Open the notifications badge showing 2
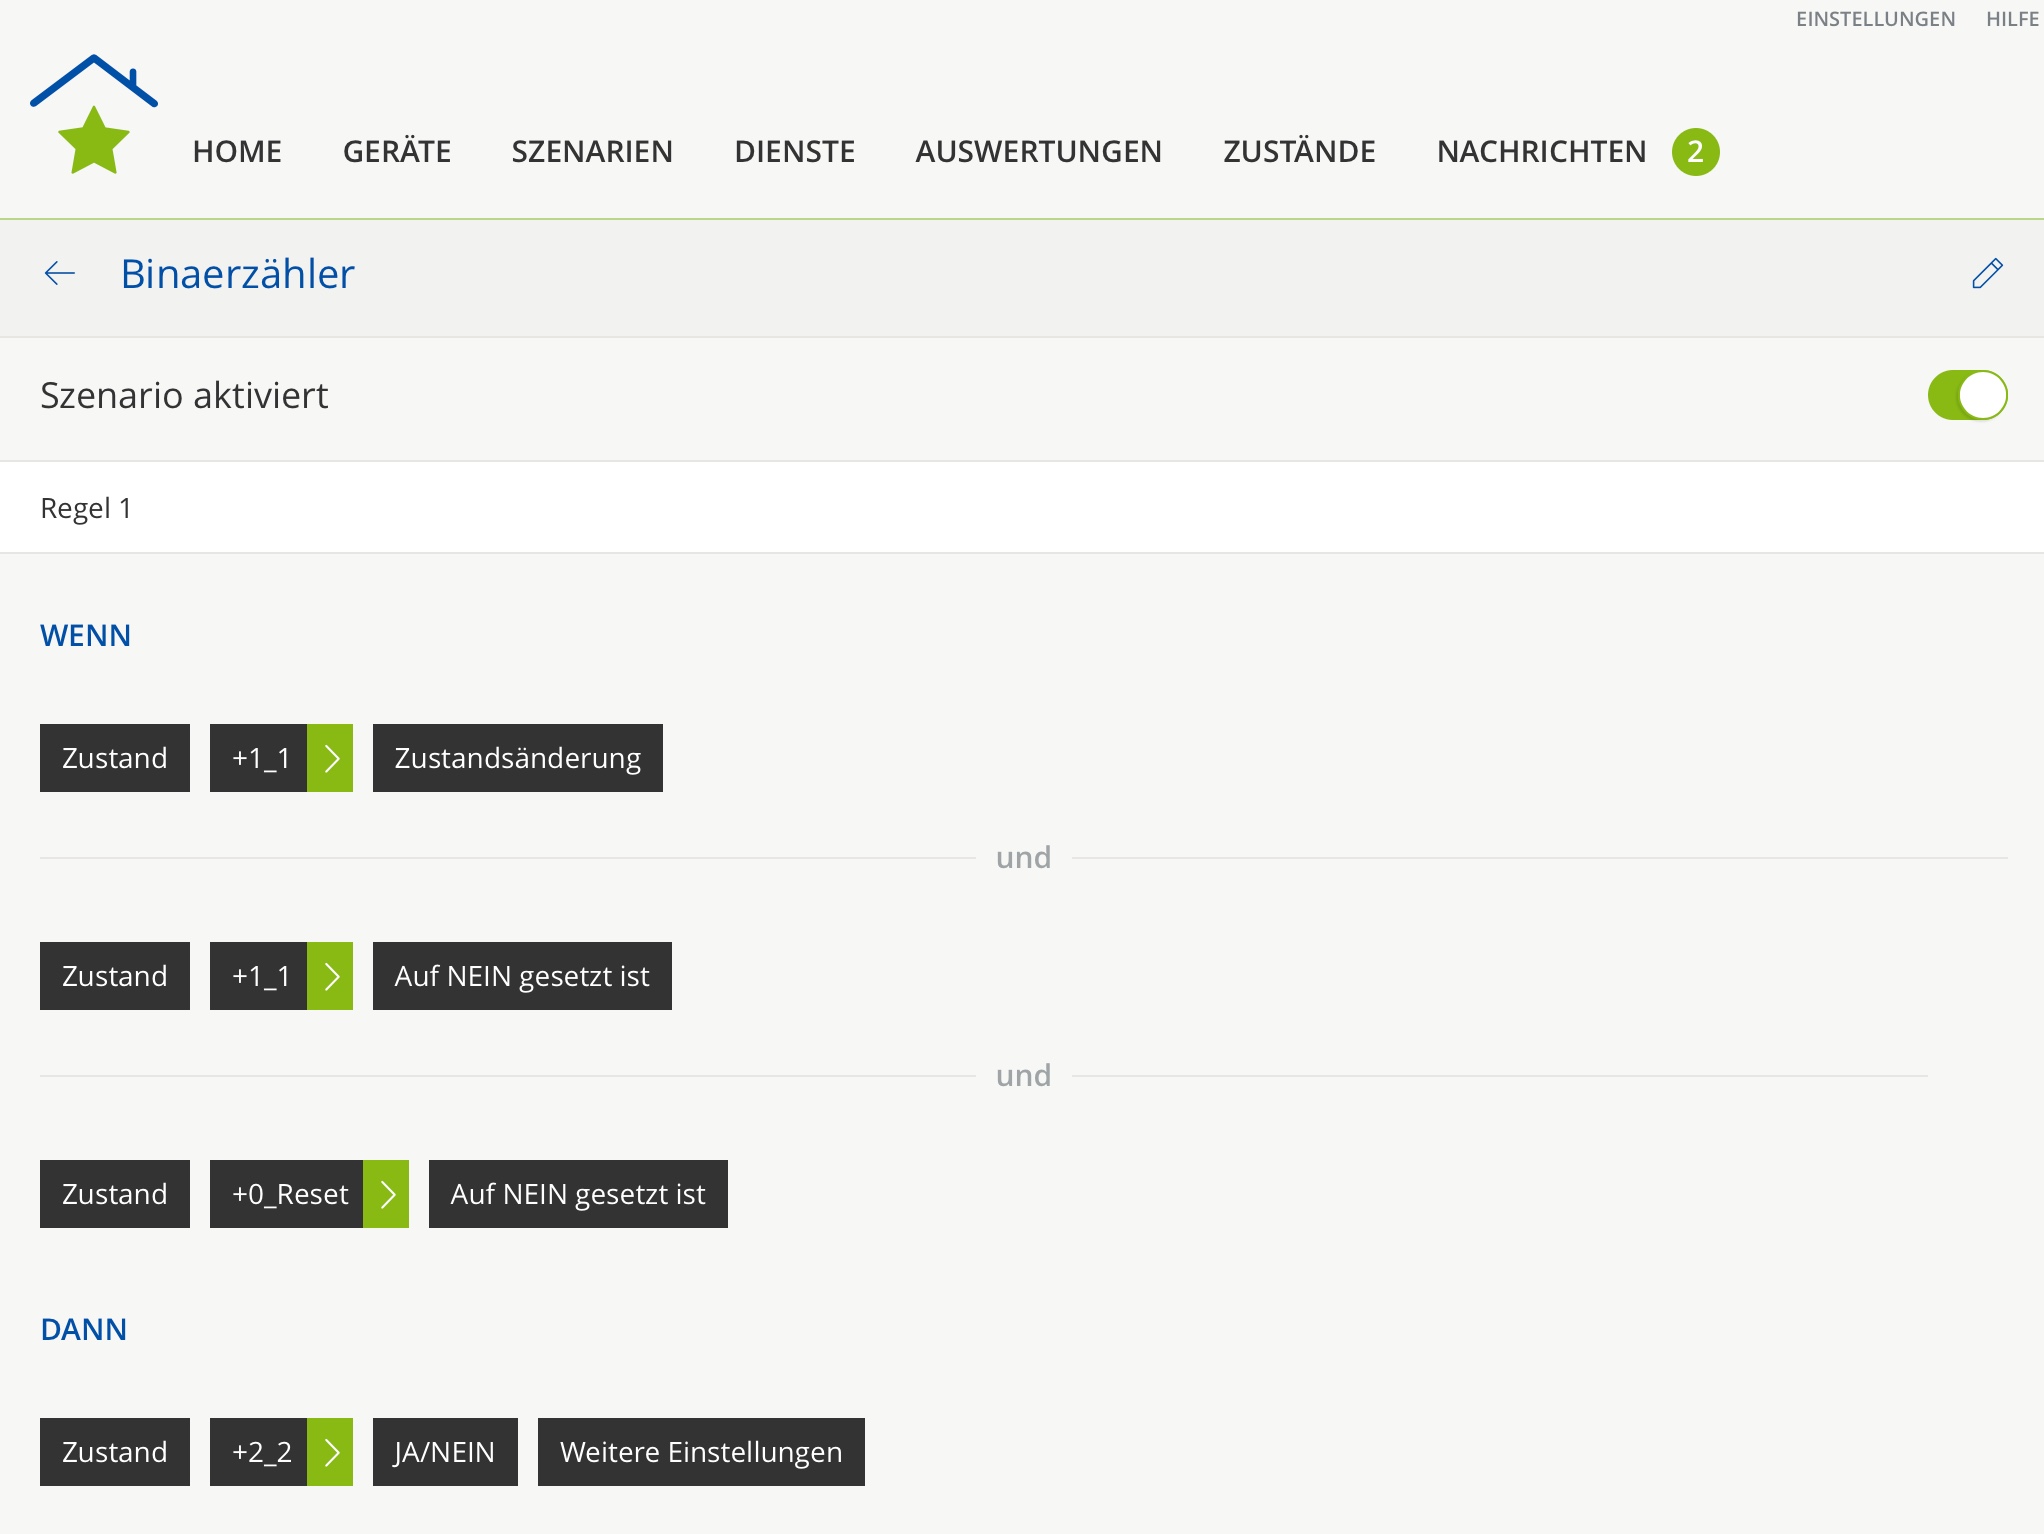This screenshot has width=2044, height=1534. coord(1695,152)
